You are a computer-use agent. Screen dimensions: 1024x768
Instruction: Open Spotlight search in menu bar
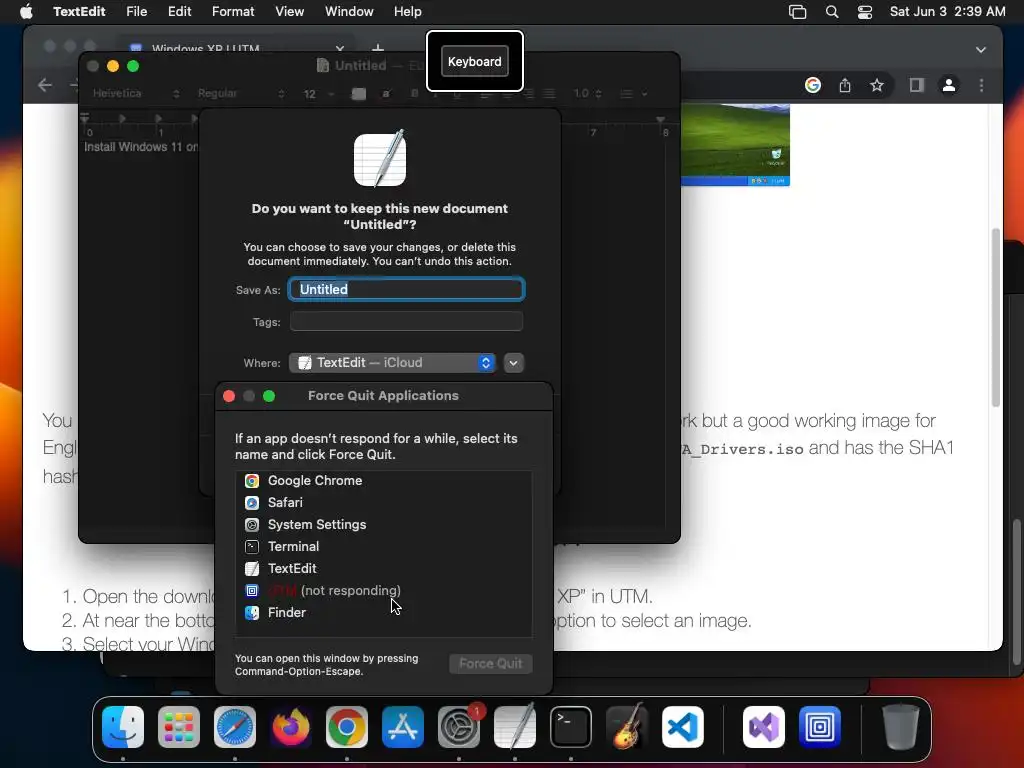point(831,12)
